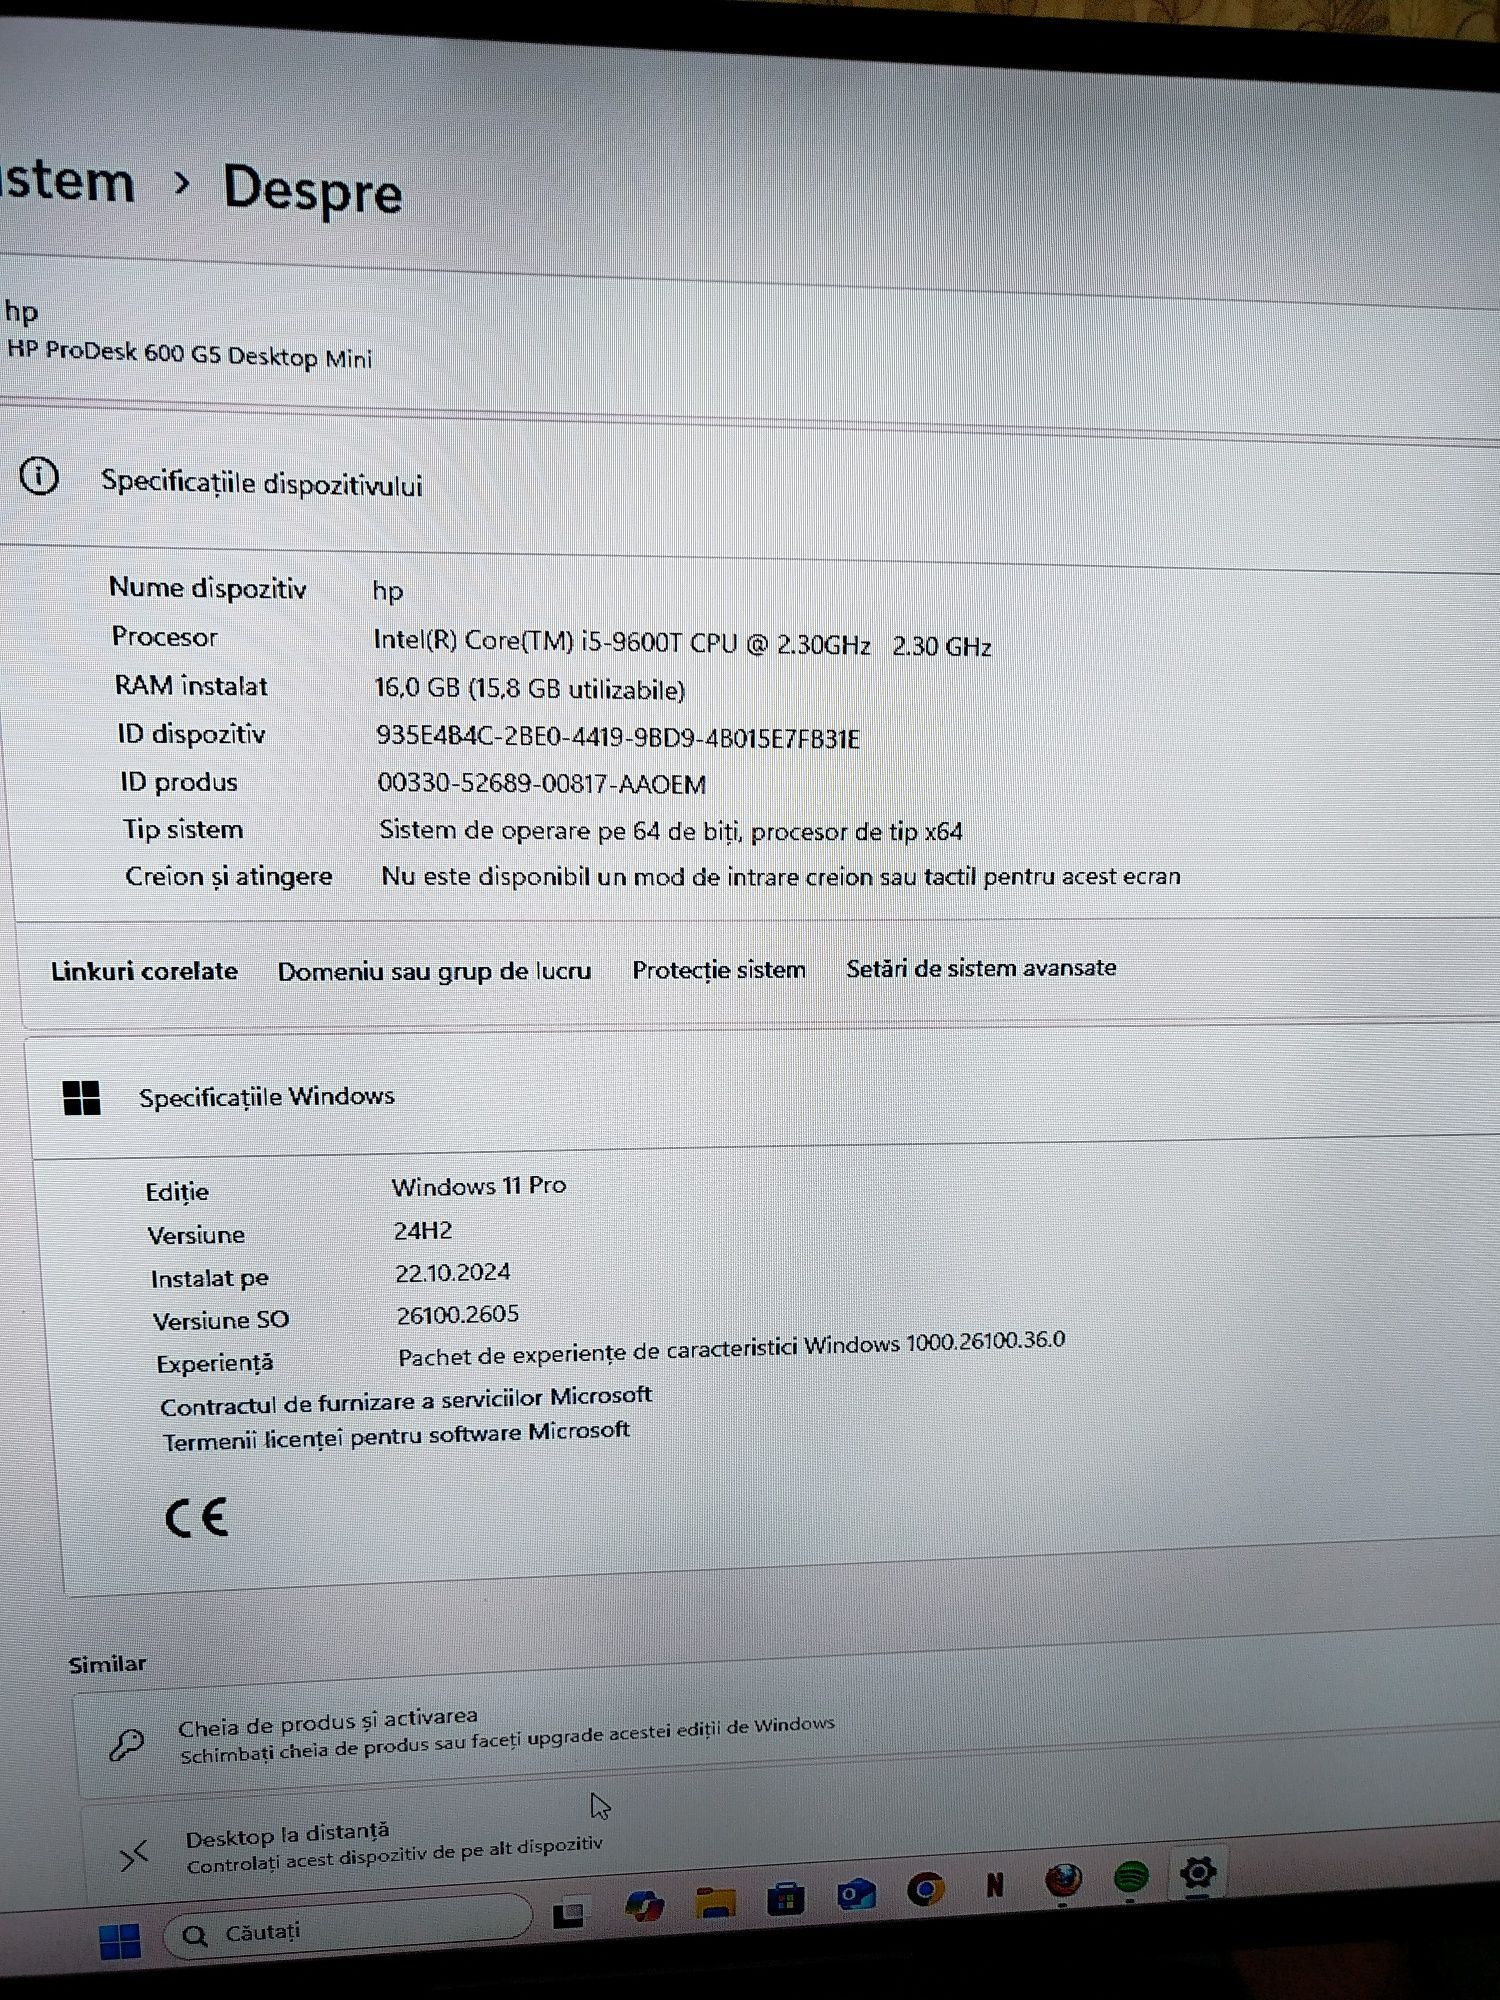Open Spotify from the taskbar

(1131, 1877)
